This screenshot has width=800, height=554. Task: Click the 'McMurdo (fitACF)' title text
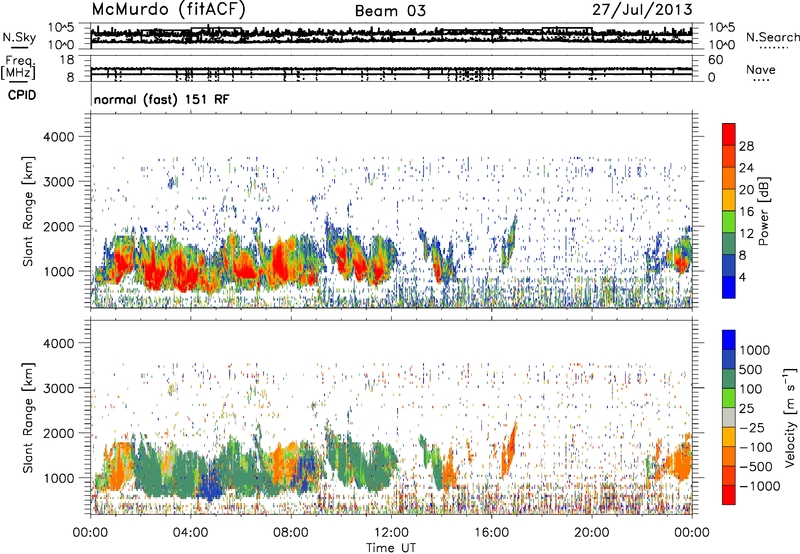tap(168, 10)
